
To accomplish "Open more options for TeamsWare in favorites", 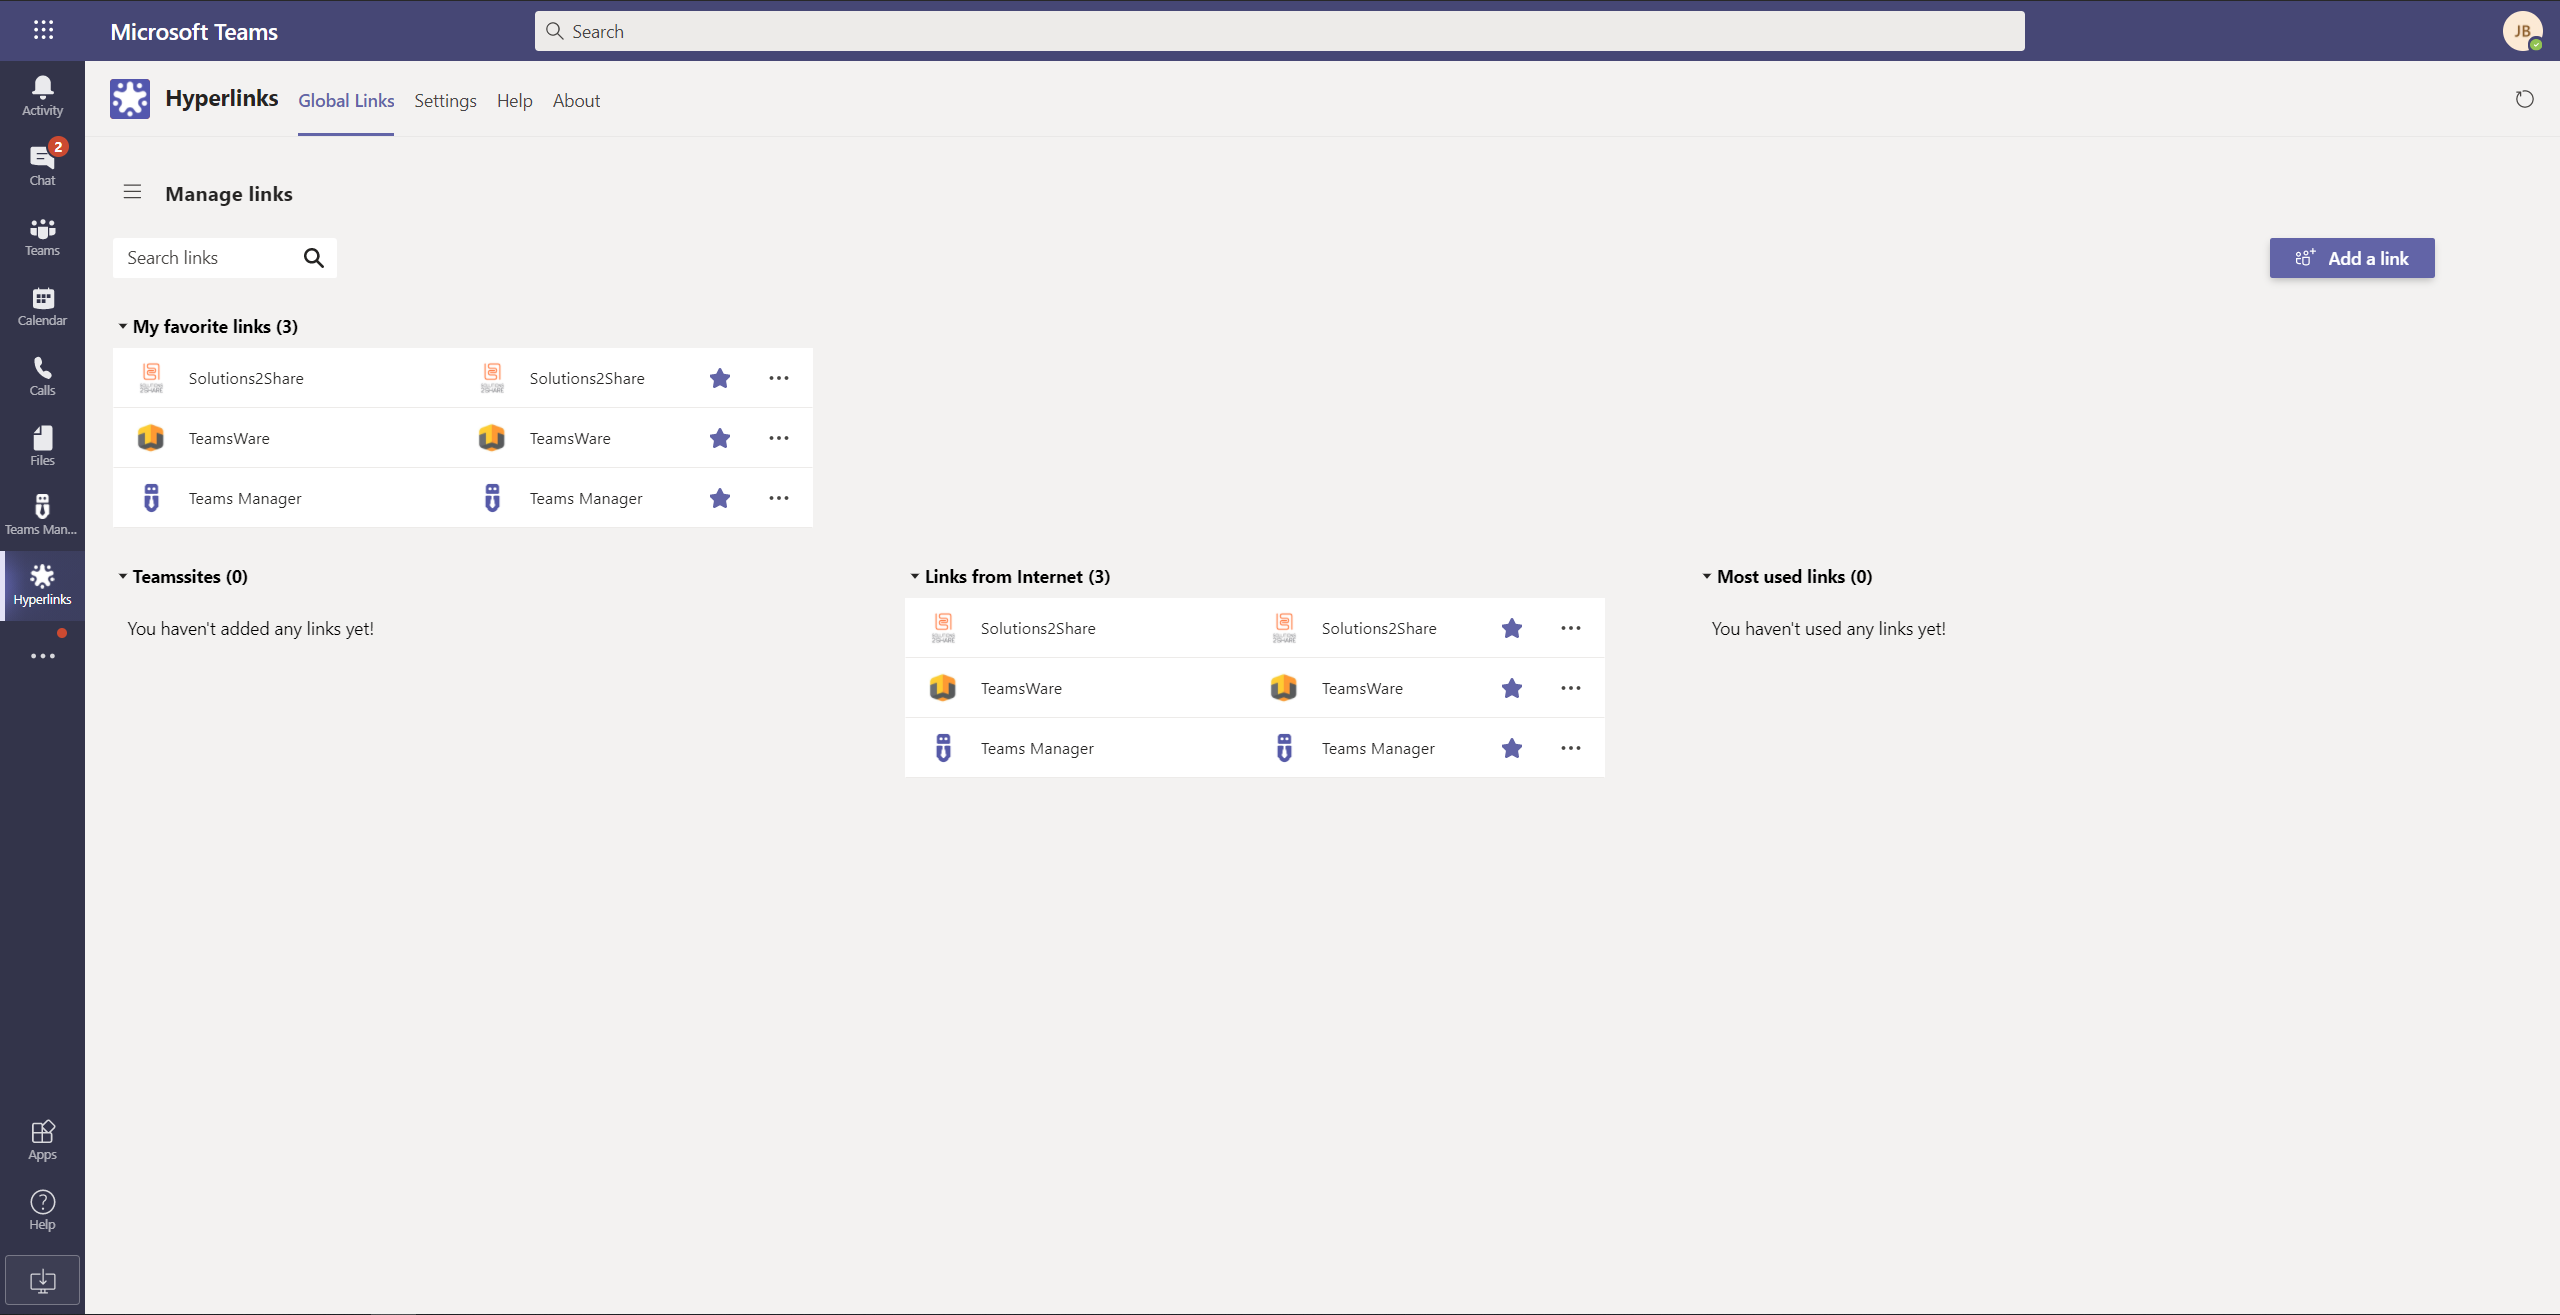I will pyautogui.click(x=779, y=438).
